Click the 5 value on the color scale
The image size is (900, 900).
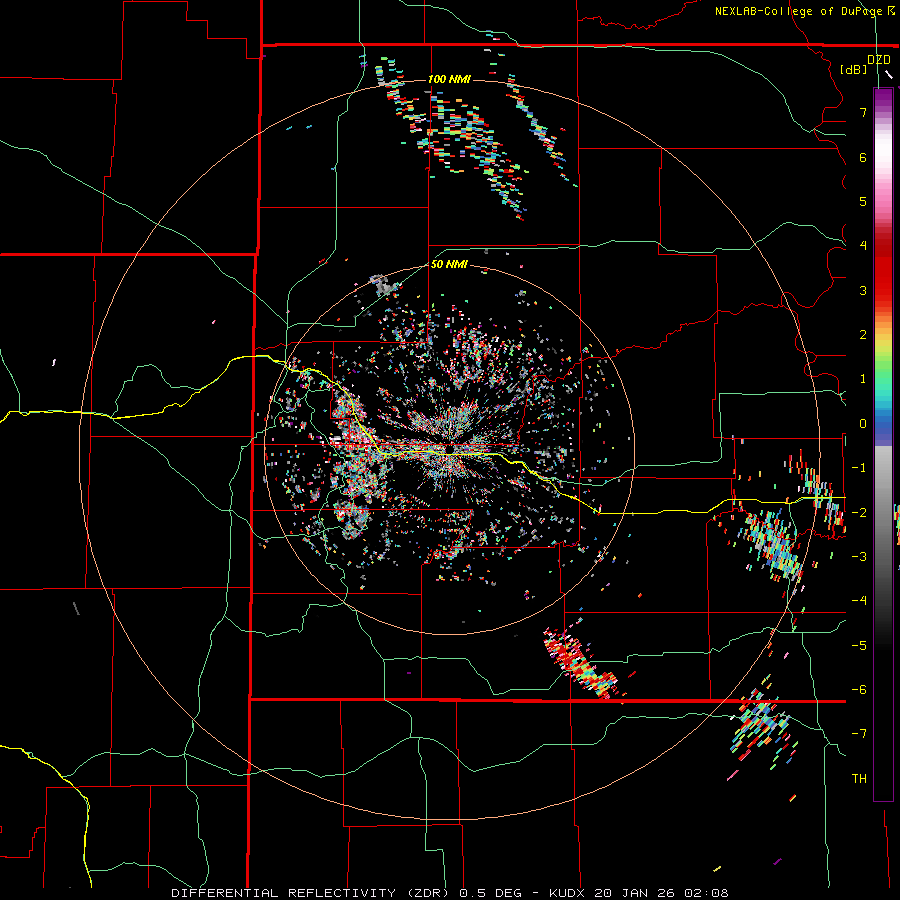[863, 201]
